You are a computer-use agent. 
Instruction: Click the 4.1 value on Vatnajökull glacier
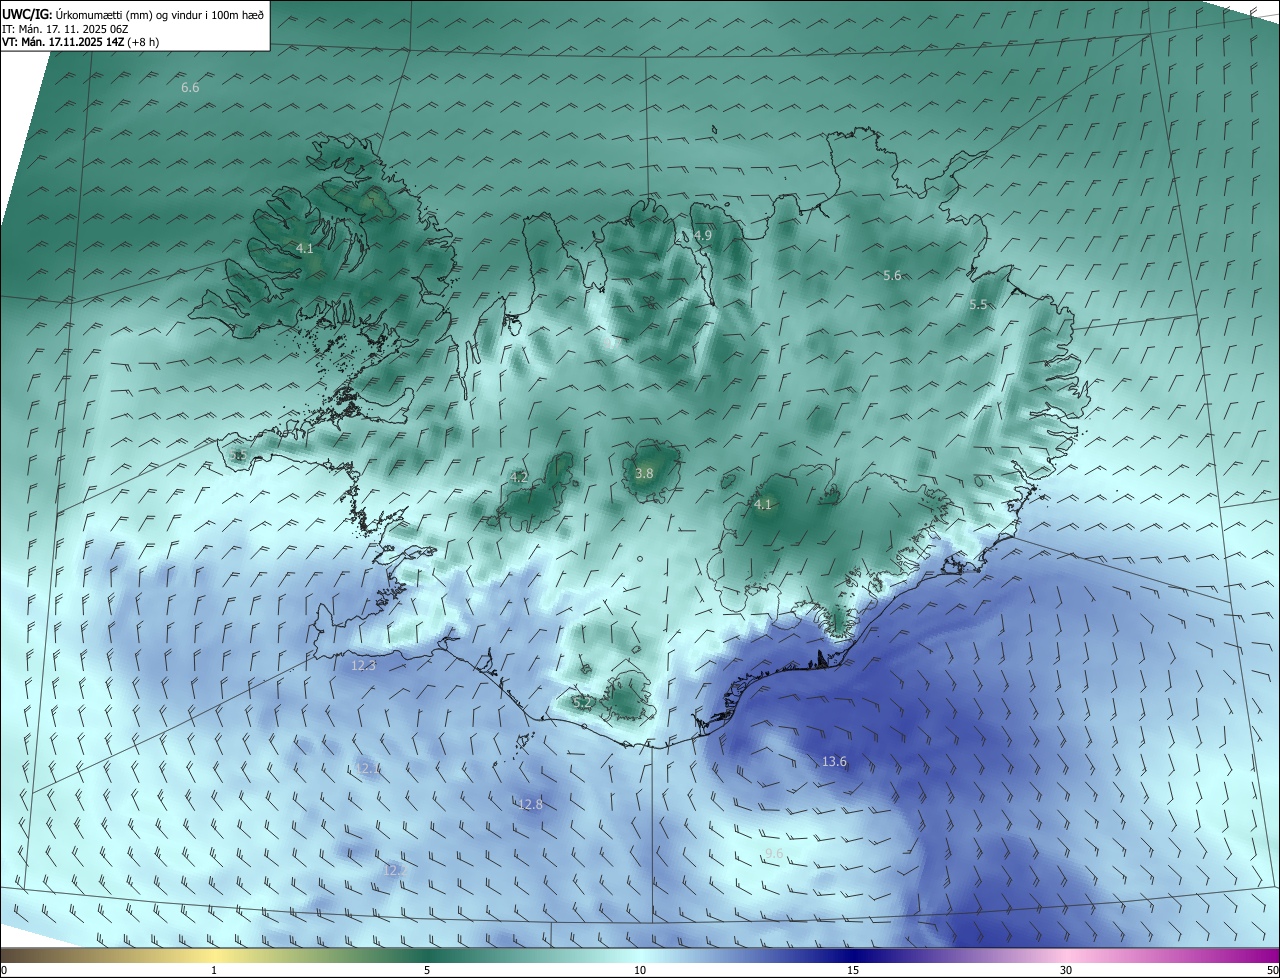[x=763, y=505]
